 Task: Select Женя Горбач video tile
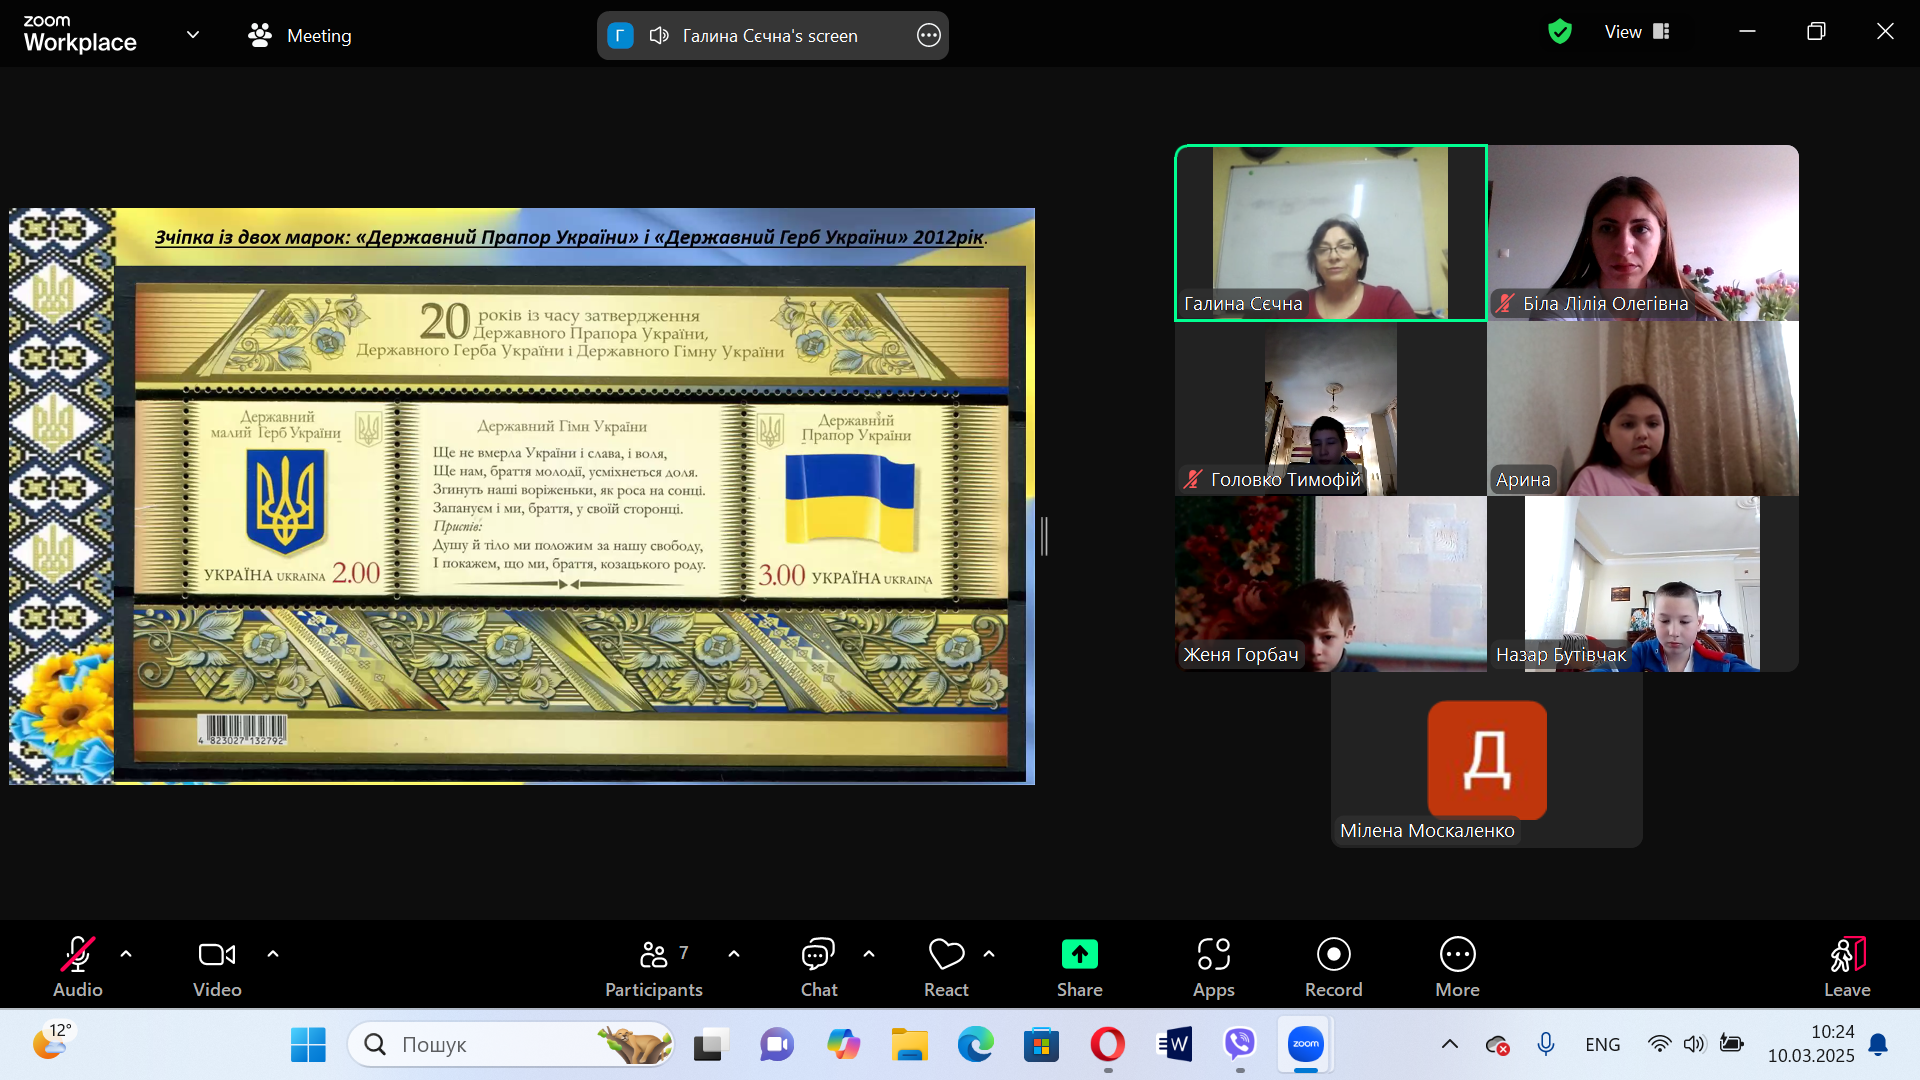[1331, 584]
